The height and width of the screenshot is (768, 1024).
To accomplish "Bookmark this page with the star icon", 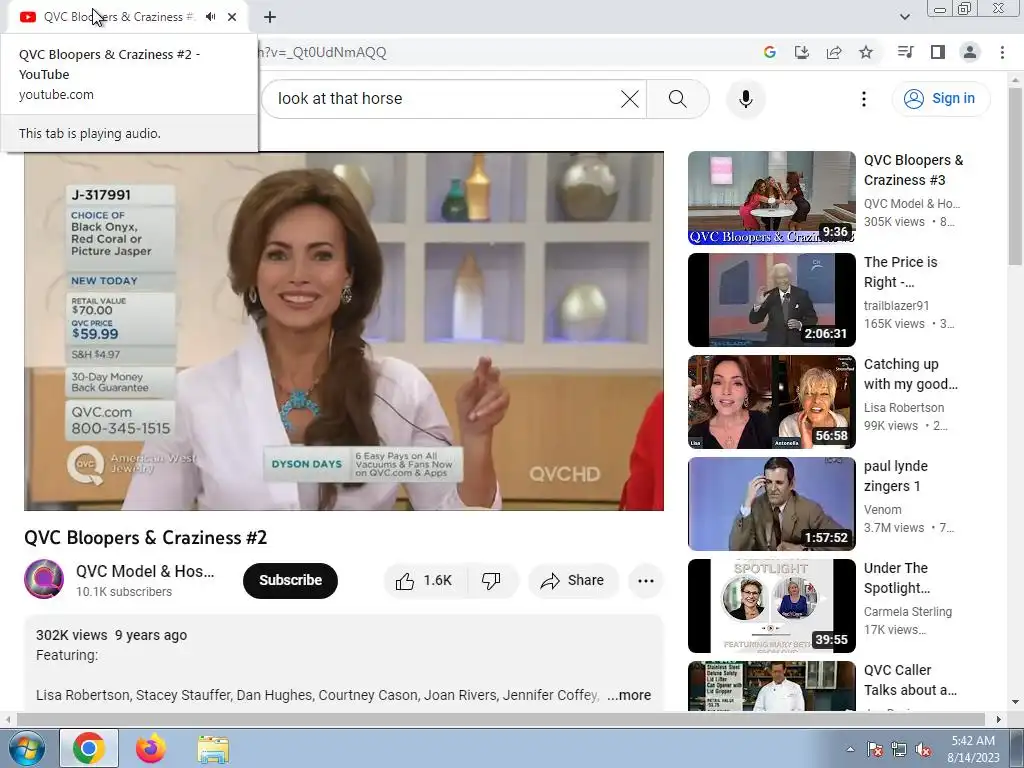I will tap(866, 52).
